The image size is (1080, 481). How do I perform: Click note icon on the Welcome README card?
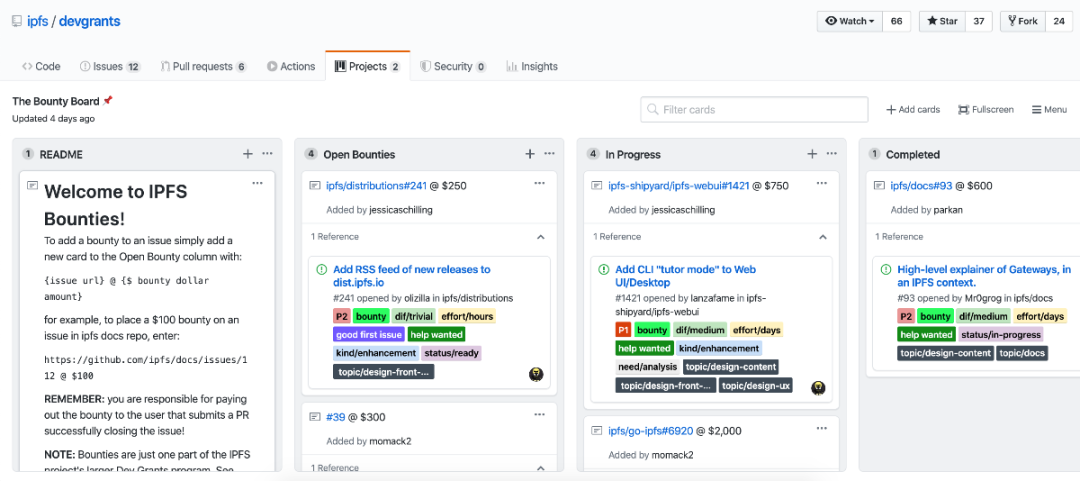[x=32, y=185]
